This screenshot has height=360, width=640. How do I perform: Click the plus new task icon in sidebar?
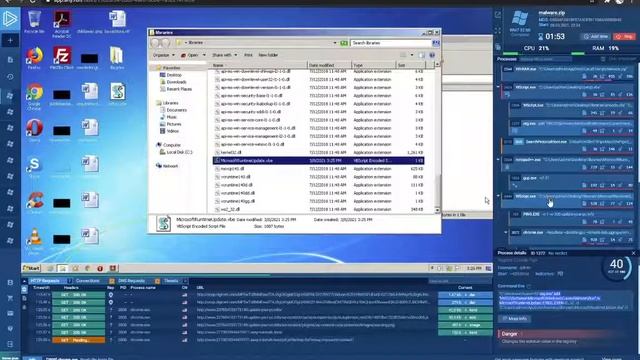10,40
